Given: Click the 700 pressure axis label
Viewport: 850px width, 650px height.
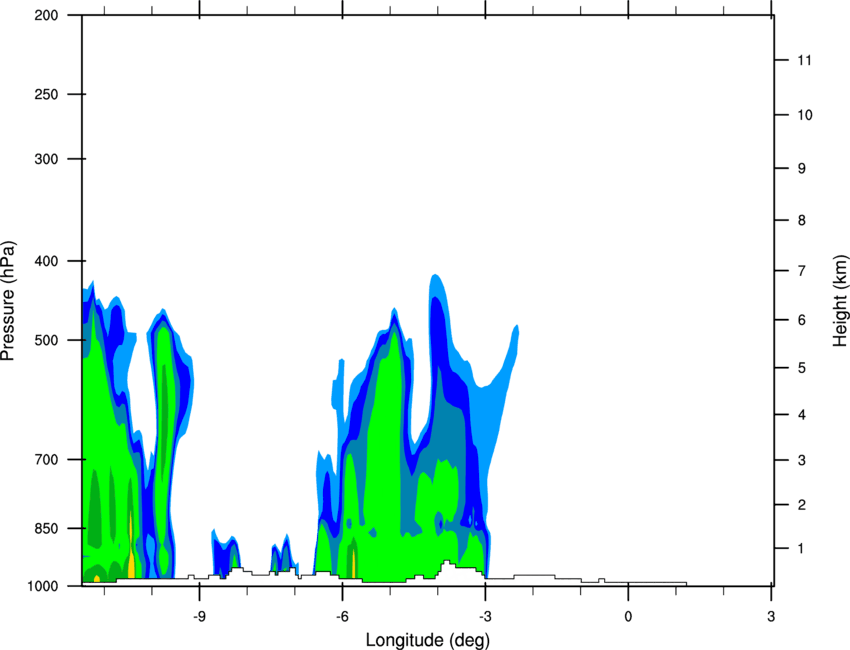Looking at the screenshot, I should pyautogui.click(x=46, y=459).
